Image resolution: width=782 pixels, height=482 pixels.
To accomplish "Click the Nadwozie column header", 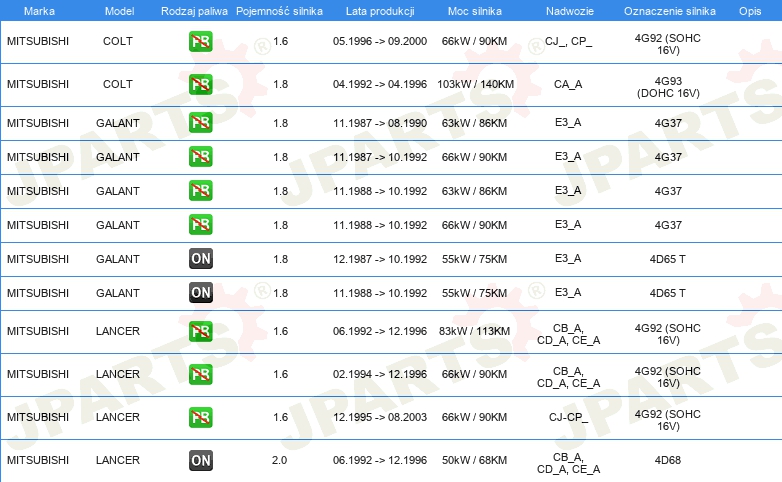I will coord(570,11).
